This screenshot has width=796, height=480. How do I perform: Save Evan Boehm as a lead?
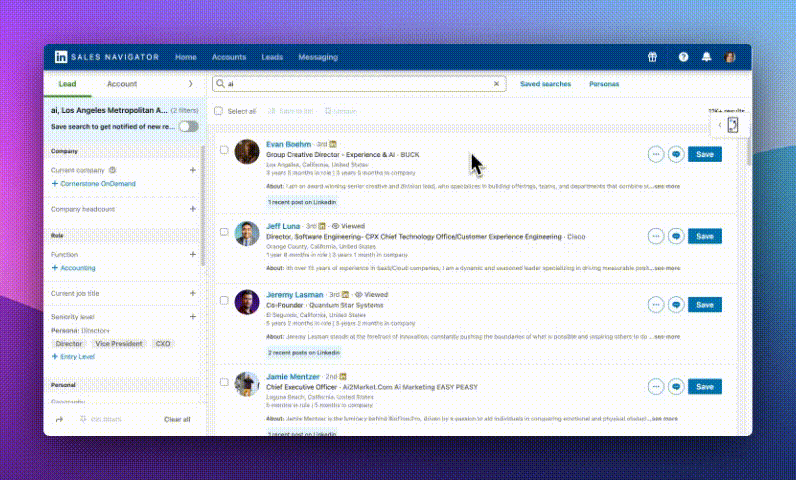tap(705, 154)
